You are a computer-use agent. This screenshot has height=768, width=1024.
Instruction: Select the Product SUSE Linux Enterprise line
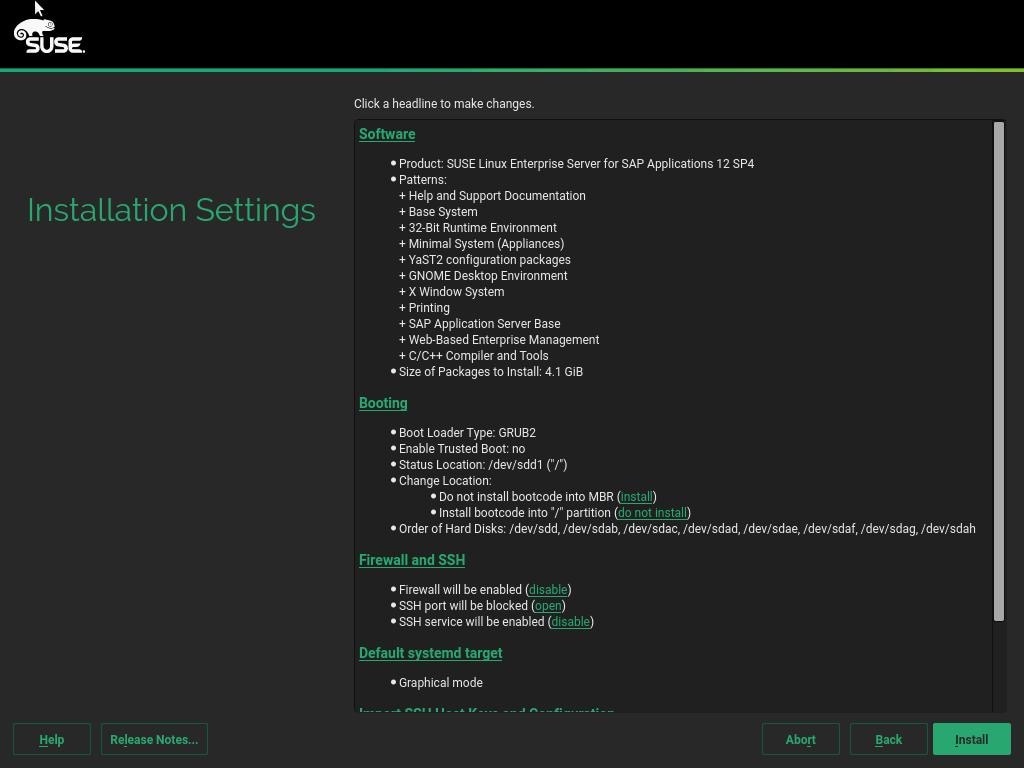576,163
